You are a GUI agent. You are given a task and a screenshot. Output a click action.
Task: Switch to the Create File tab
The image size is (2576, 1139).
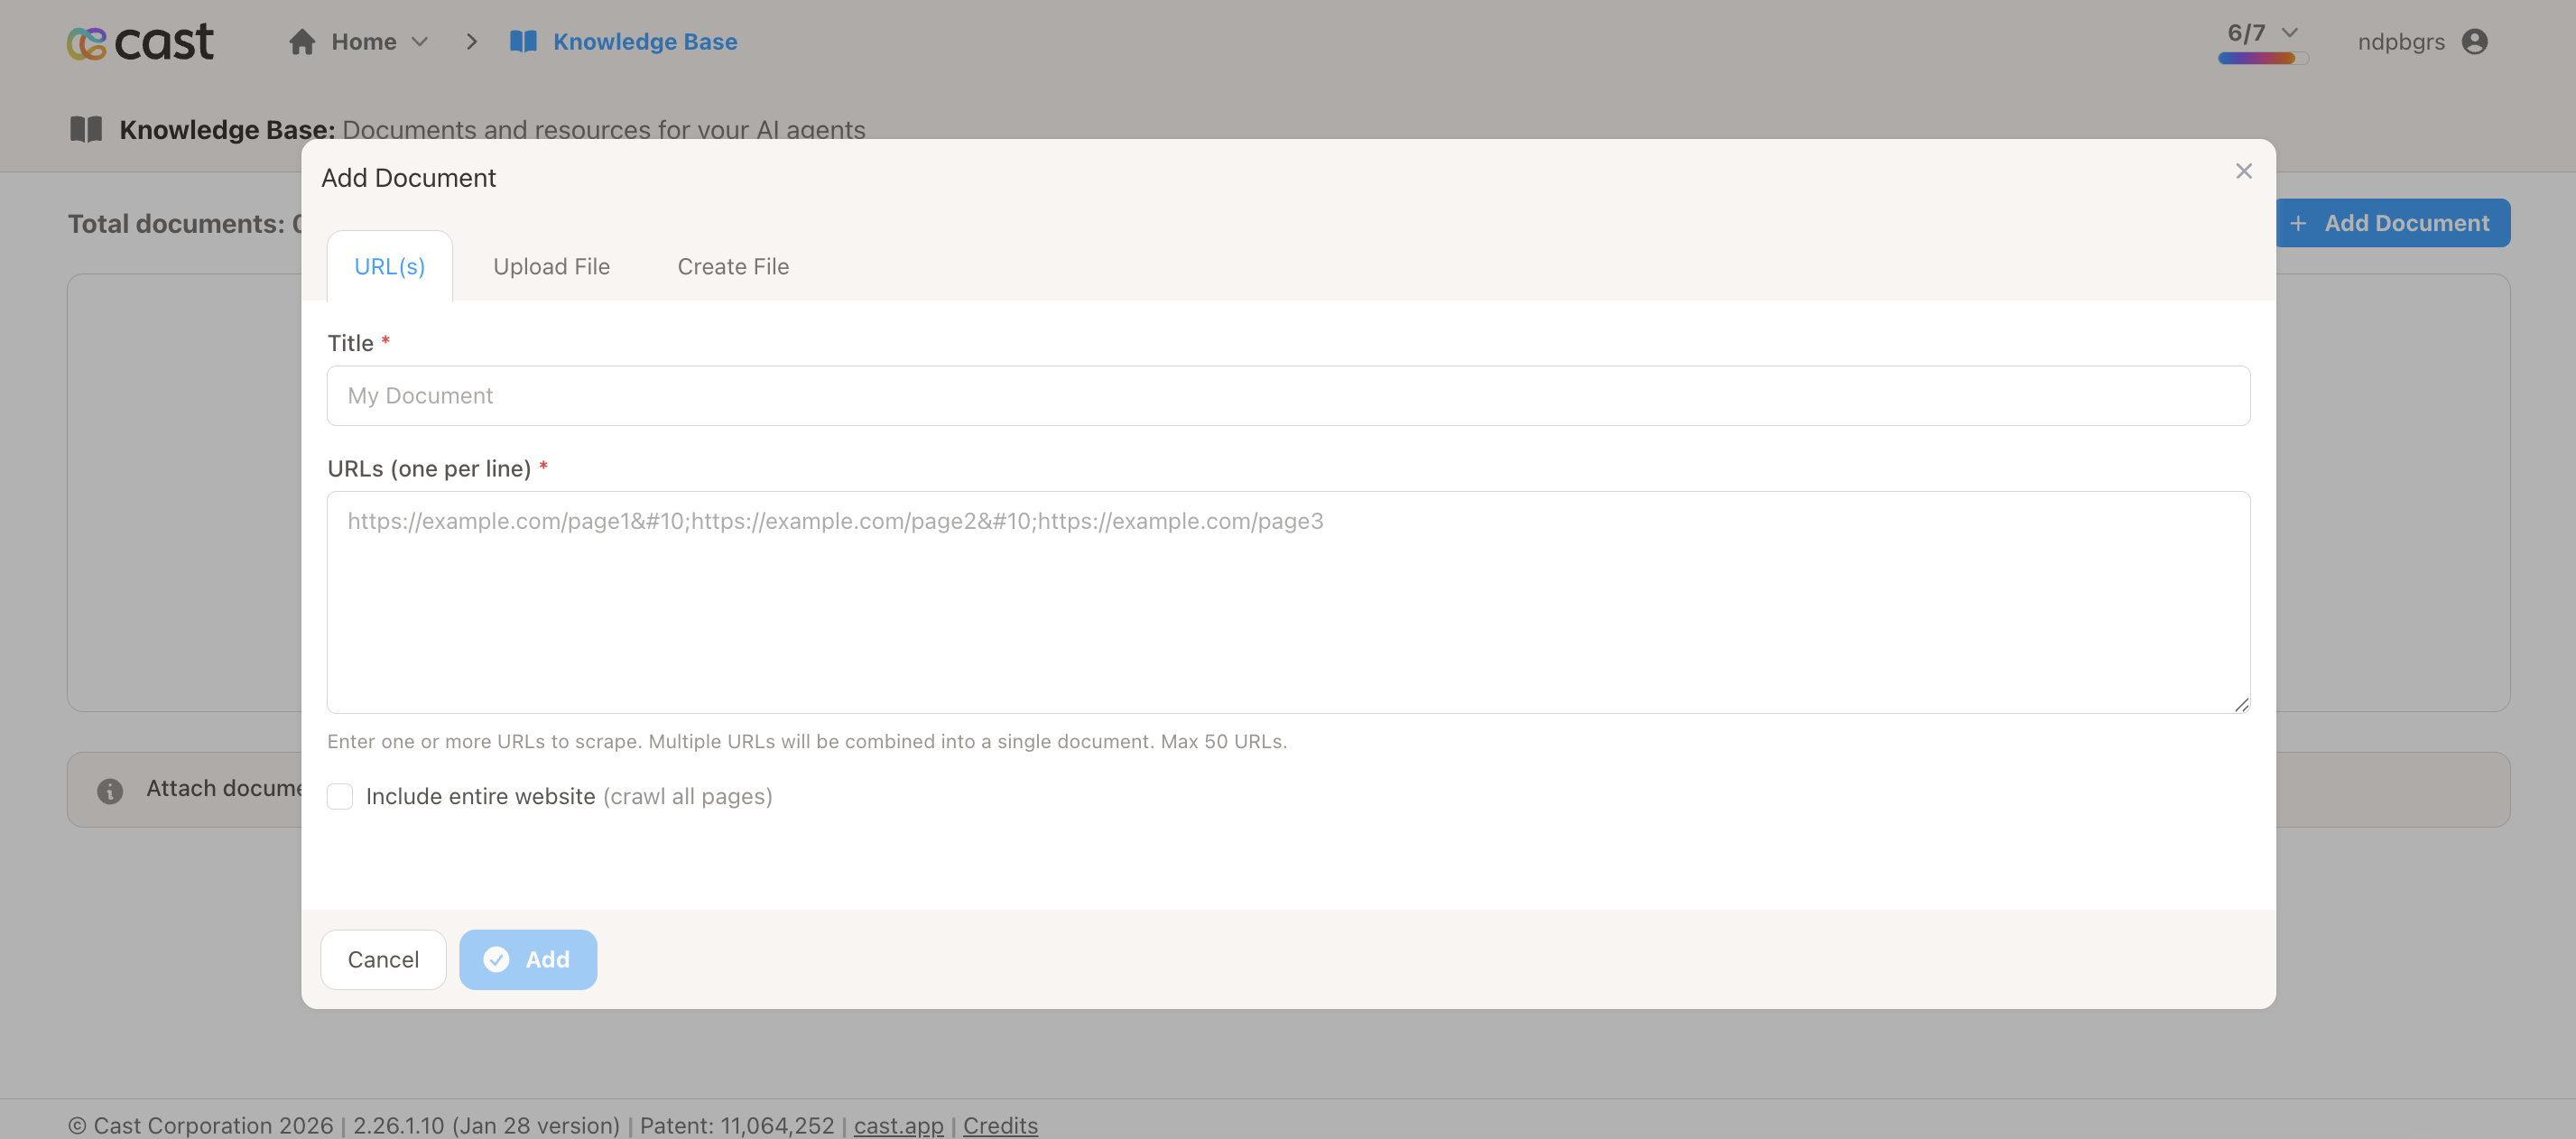pyautogui.click(x=733, y=266)
